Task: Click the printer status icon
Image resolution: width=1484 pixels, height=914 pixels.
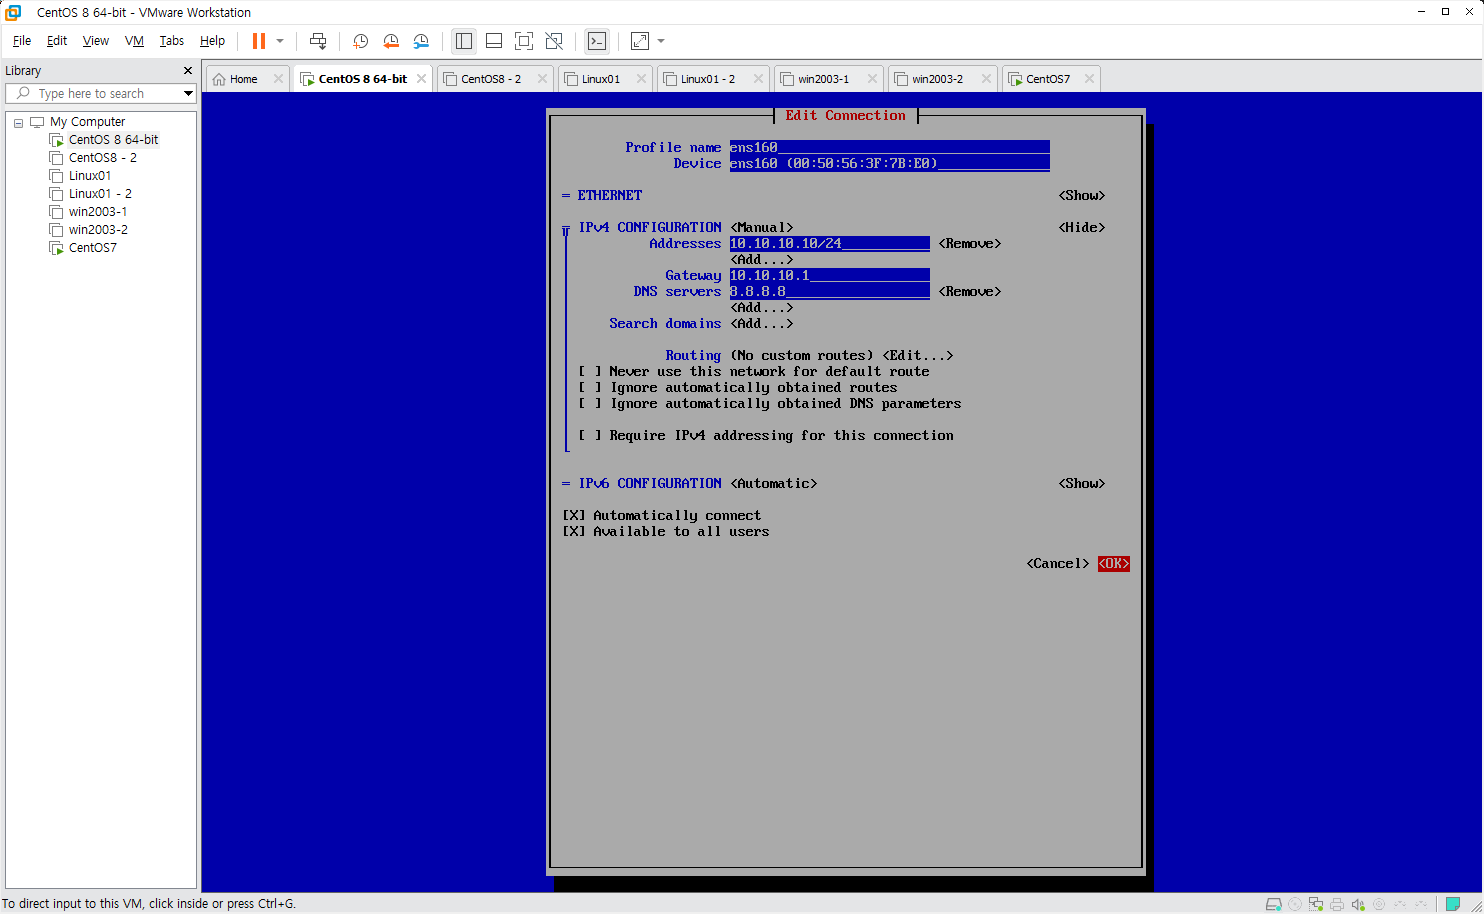Action: (x=1337, y=904)
